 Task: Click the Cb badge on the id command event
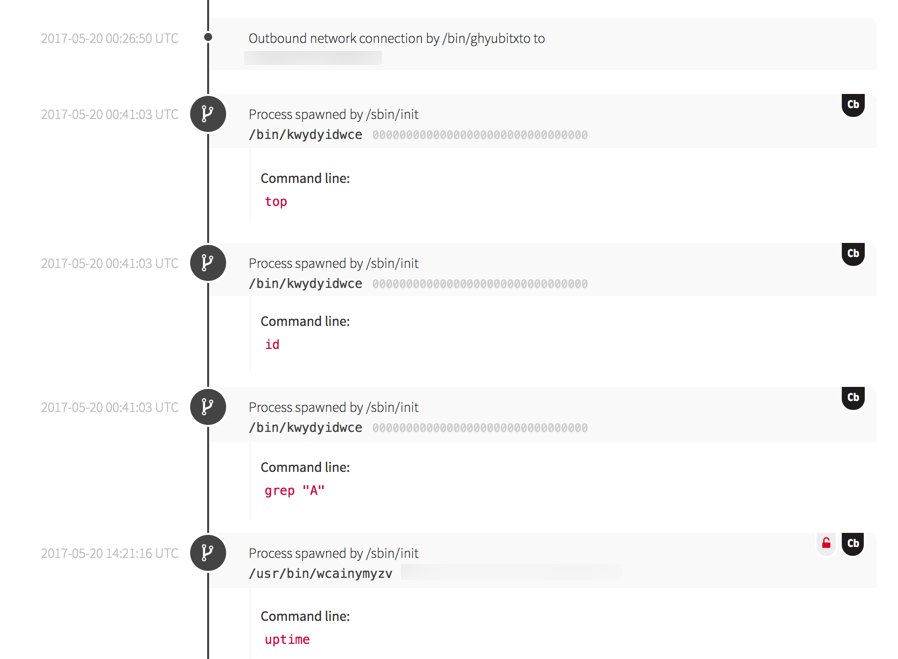(853, 254)
